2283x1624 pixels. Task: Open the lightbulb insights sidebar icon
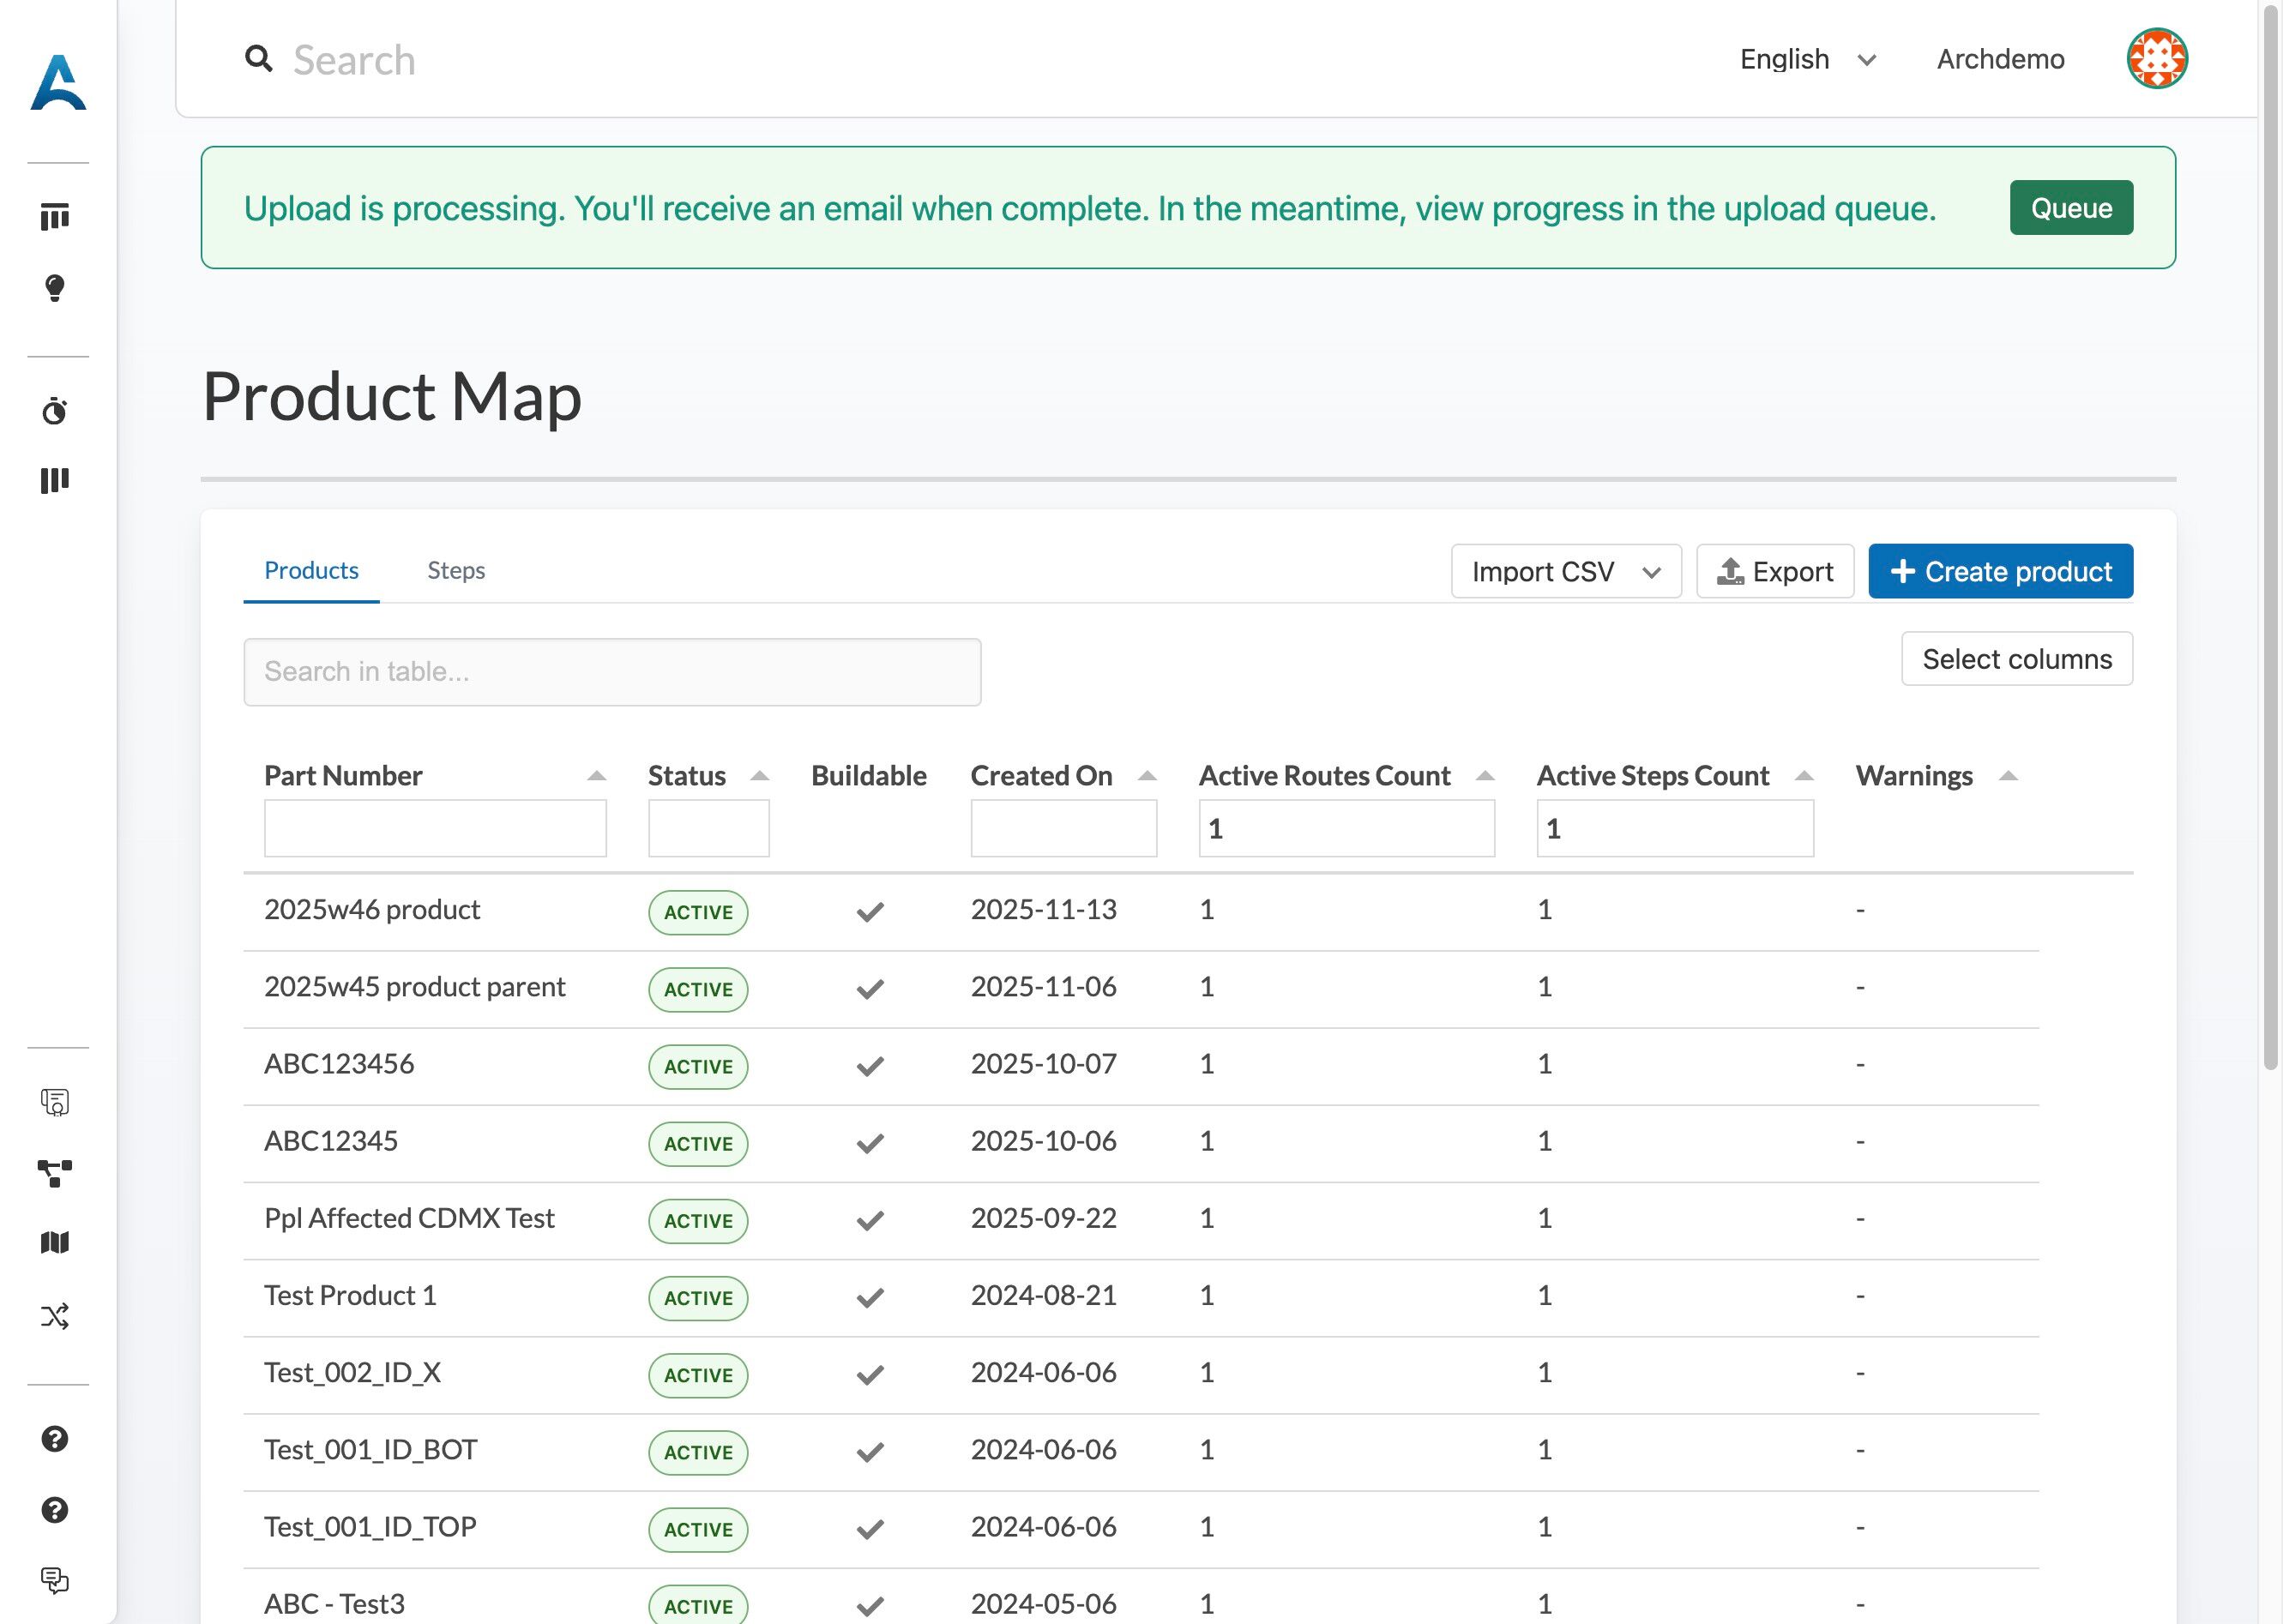click(55, 288)
